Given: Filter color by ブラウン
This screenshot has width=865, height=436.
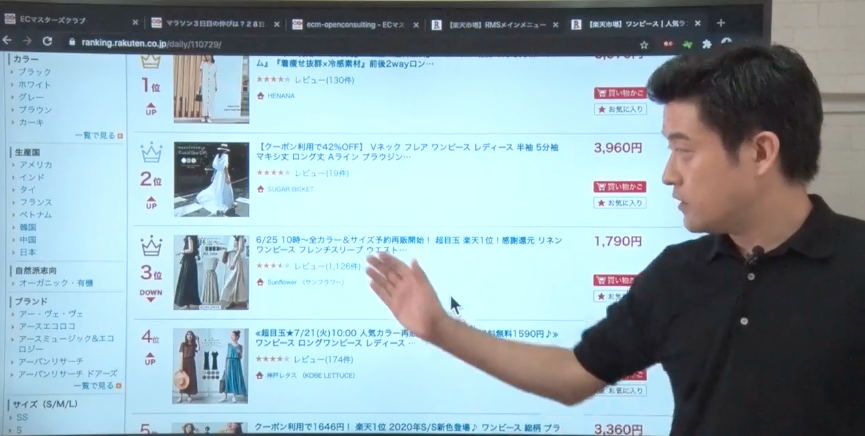Looking at the screenshot, I should [x=35, y=110].
